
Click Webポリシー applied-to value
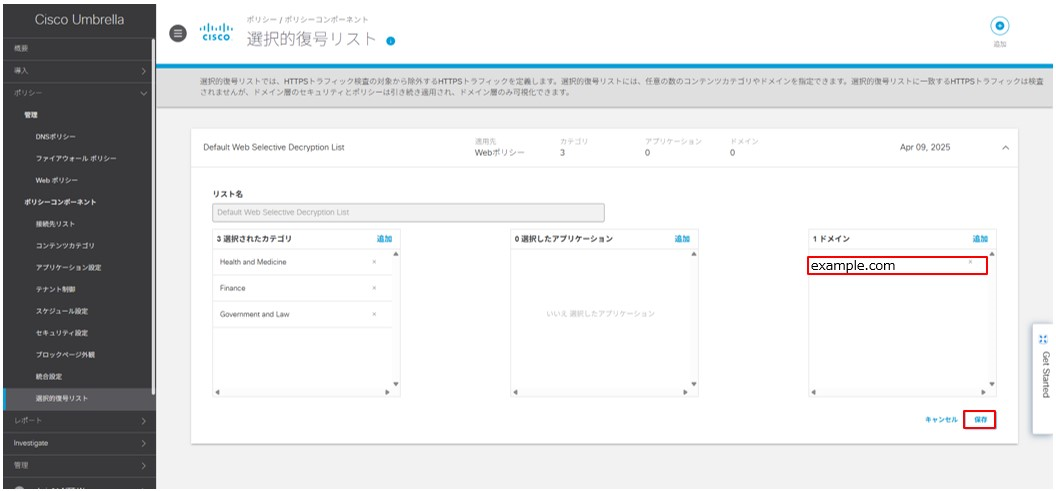pyautogui.click(x=500, y=153)
